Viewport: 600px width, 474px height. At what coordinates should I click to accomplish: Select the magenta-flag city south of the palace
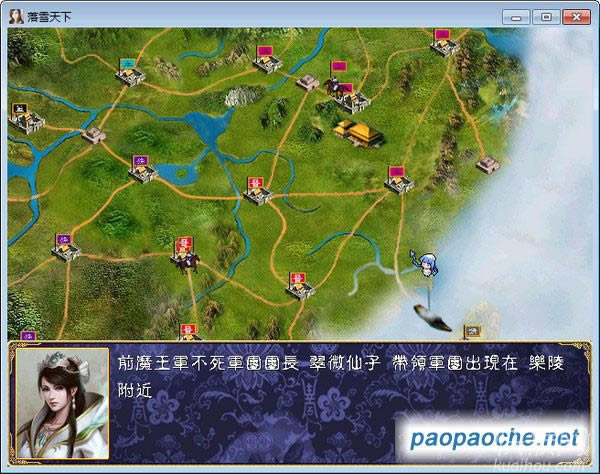[396, 182]
